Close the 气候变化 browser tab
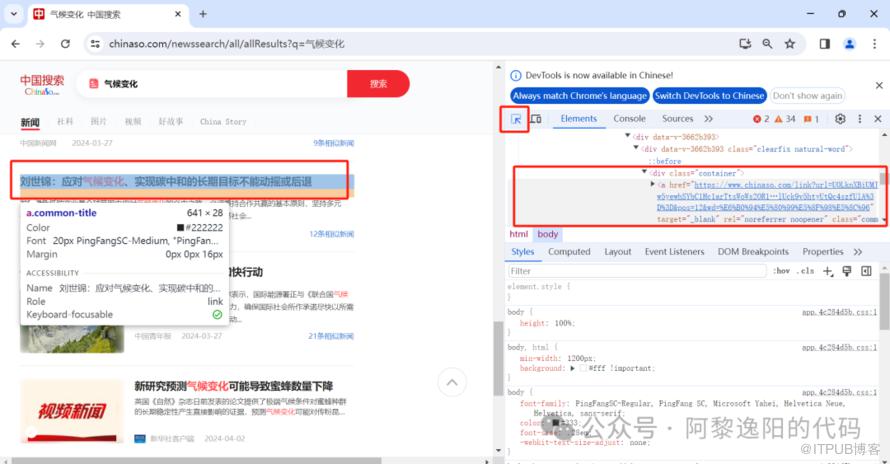890x464 pixels. 178,14
